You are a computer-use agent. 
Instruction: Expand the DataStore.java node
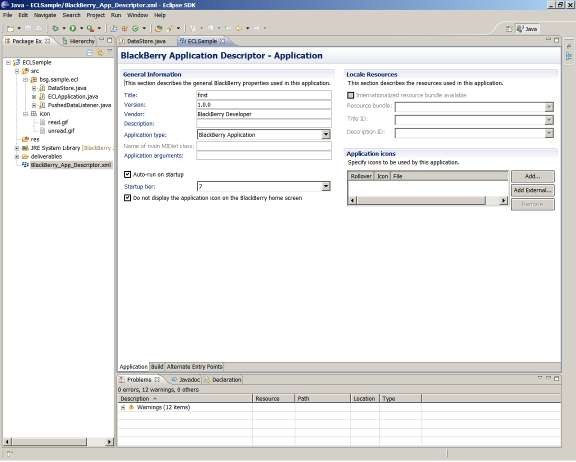34,88
